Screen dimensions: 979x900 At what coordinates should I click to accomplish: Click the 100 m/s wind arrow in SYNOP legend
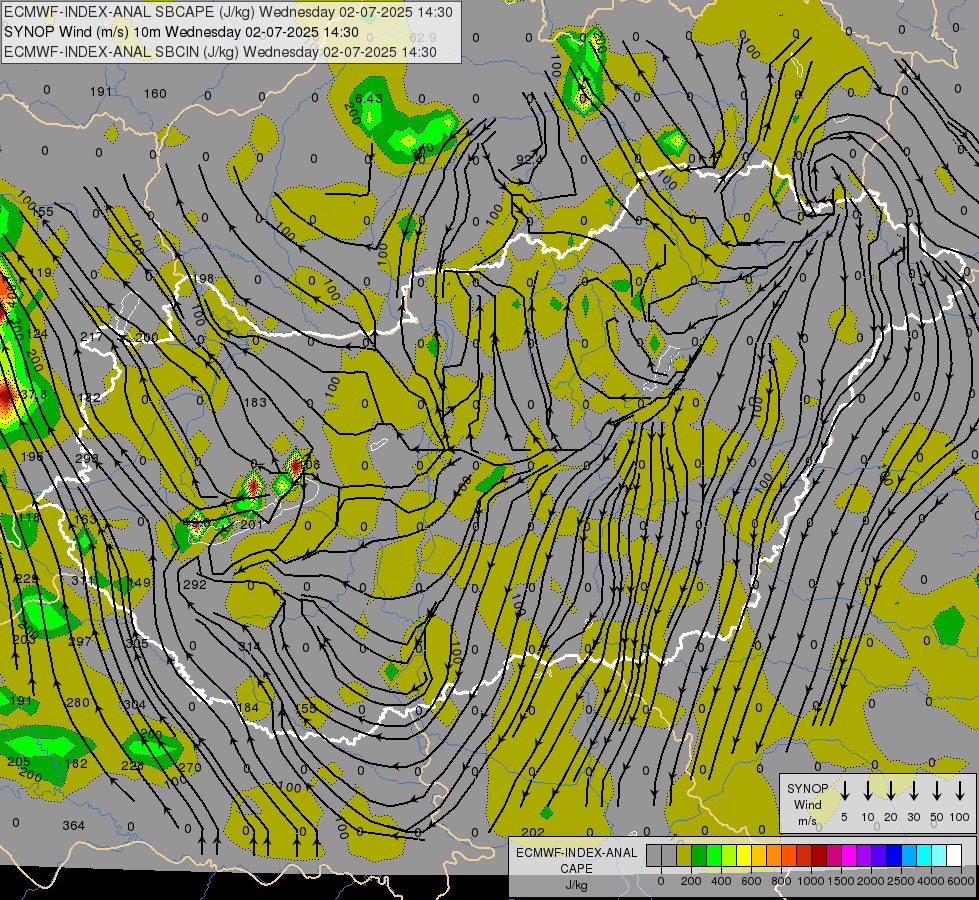coord(960,790)
